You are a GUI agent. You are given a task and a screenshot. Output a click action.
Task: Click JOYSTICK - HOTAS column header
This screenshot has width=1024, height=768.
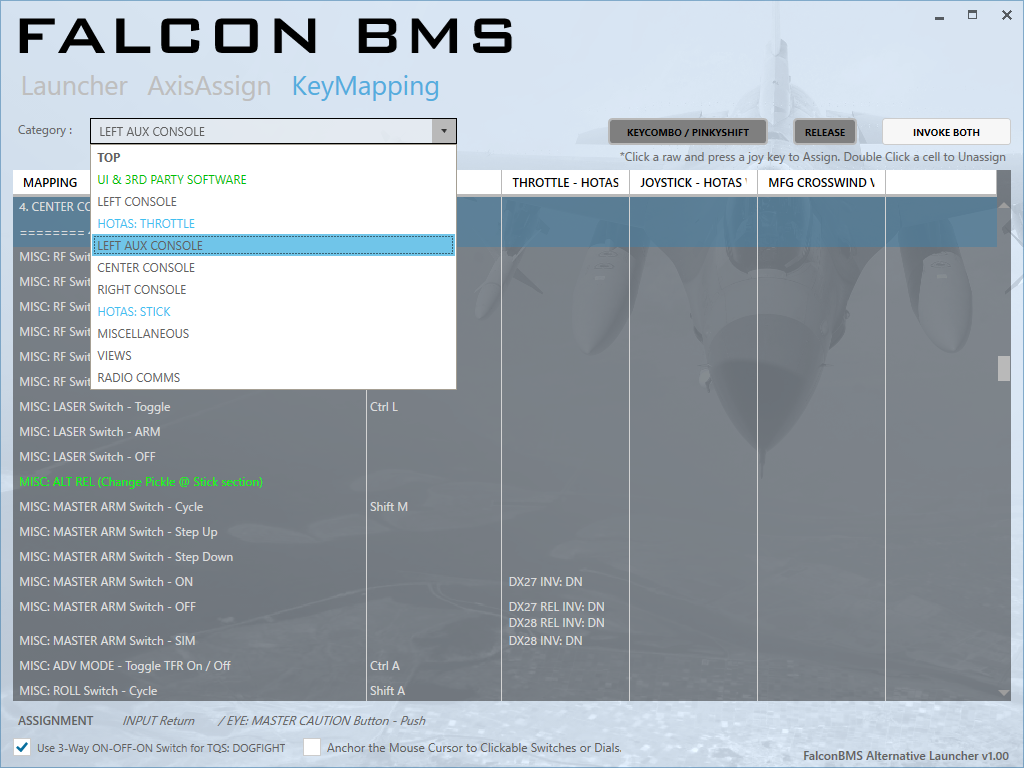tap(693, 183)
